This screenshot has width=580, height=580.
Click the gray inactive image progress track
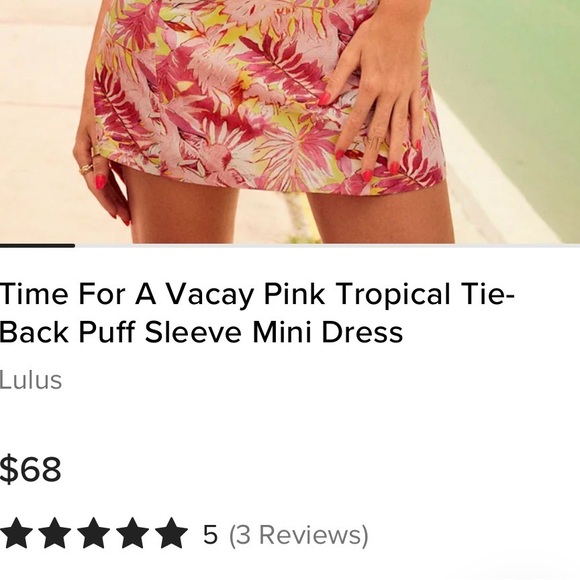click(327, 246)
